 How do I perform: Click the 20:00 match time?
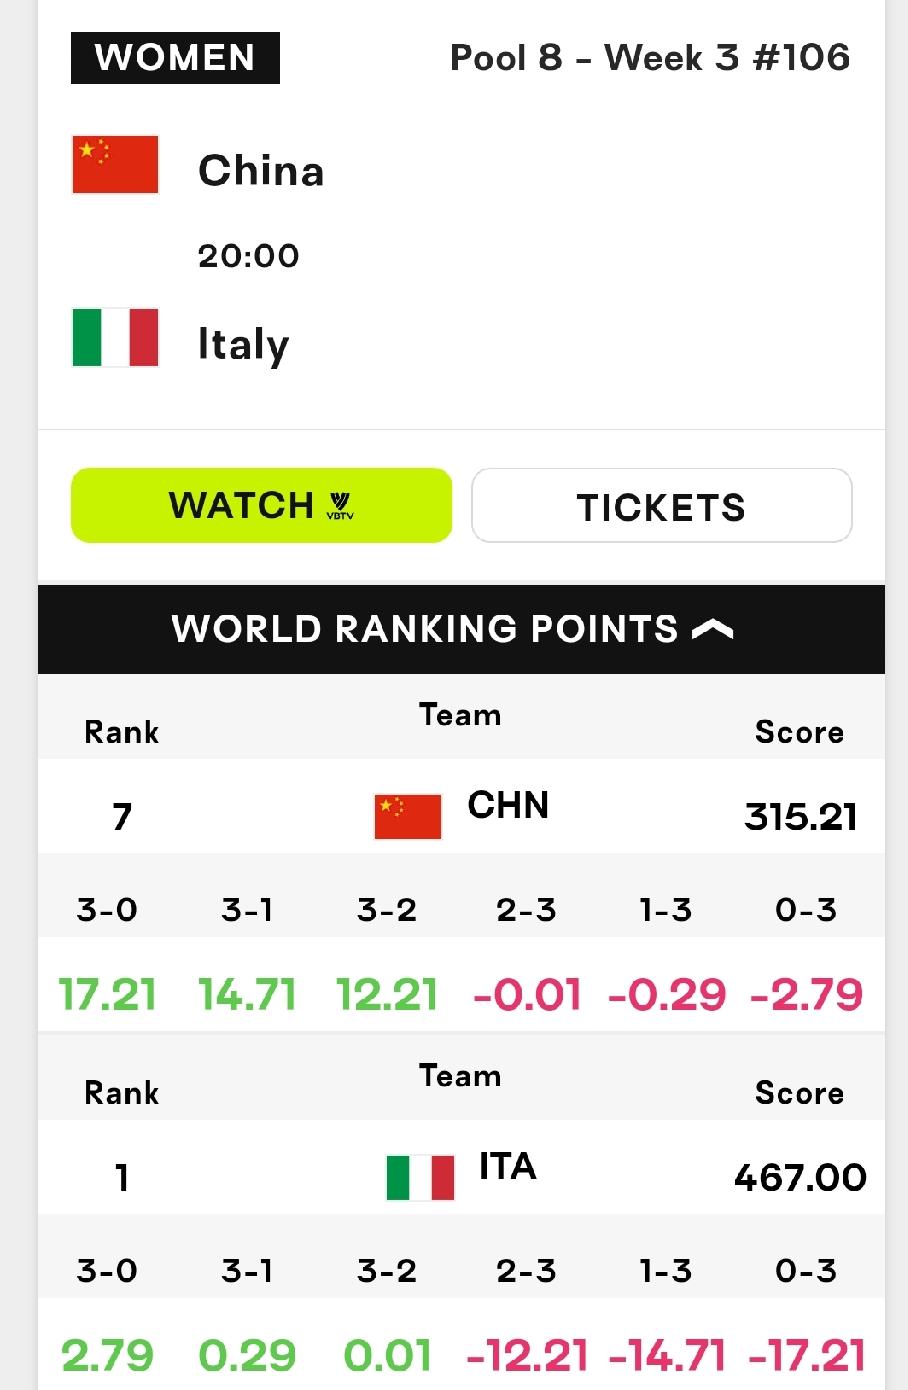point(248,256)
